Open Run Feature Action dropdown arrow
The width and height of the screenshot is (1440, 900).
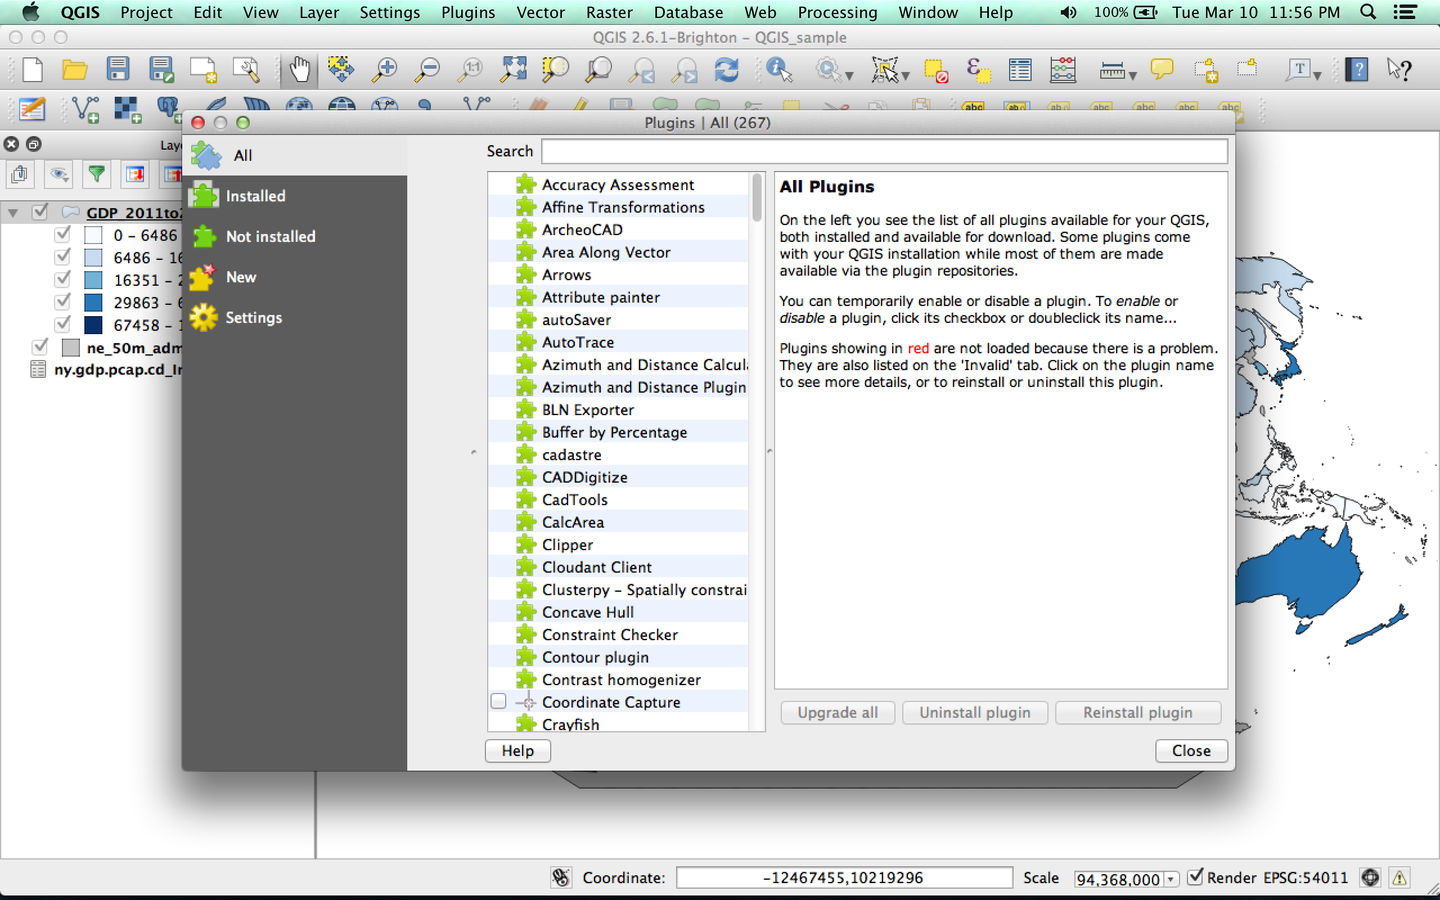click(849, 74)
